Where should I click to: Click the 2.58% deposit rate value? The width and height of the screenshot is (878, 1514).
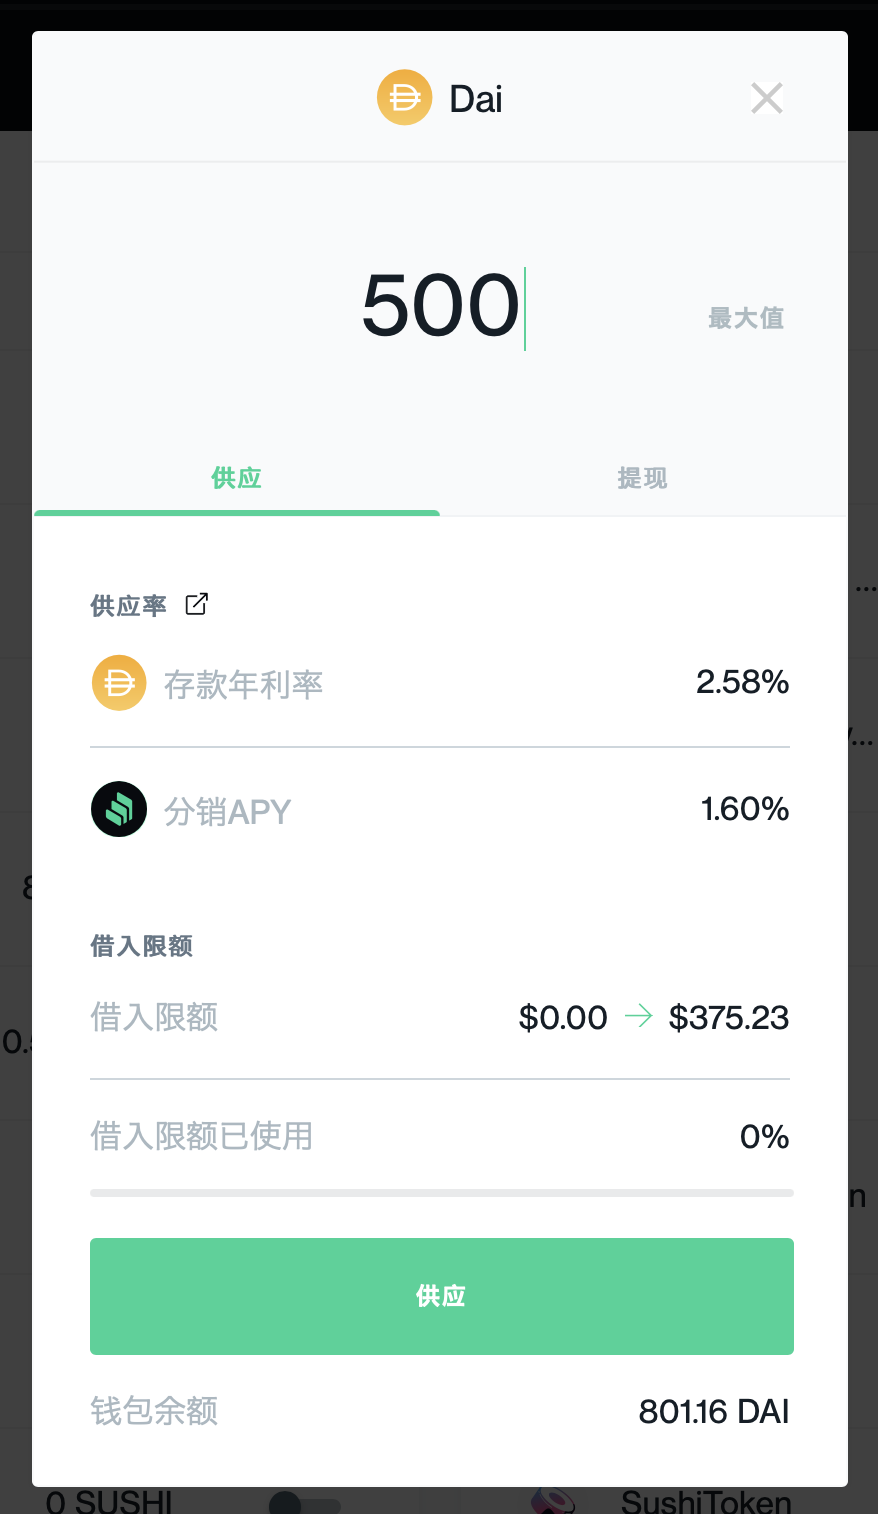coord(742,683)
